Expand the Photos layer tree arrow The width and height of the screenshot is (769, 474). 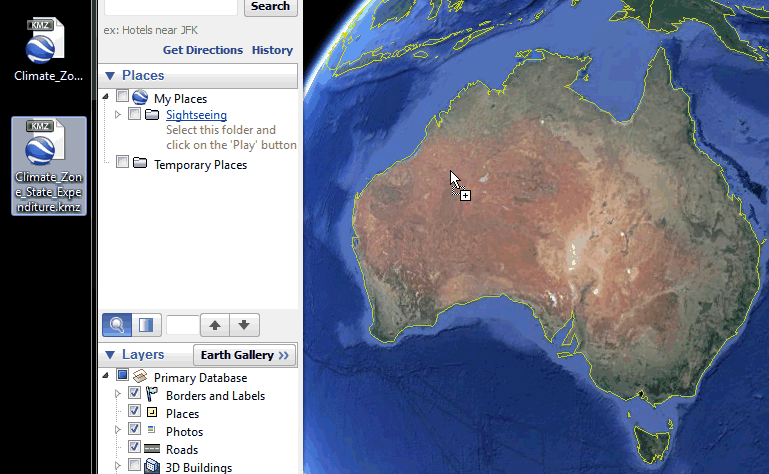(x=118, y=431)
